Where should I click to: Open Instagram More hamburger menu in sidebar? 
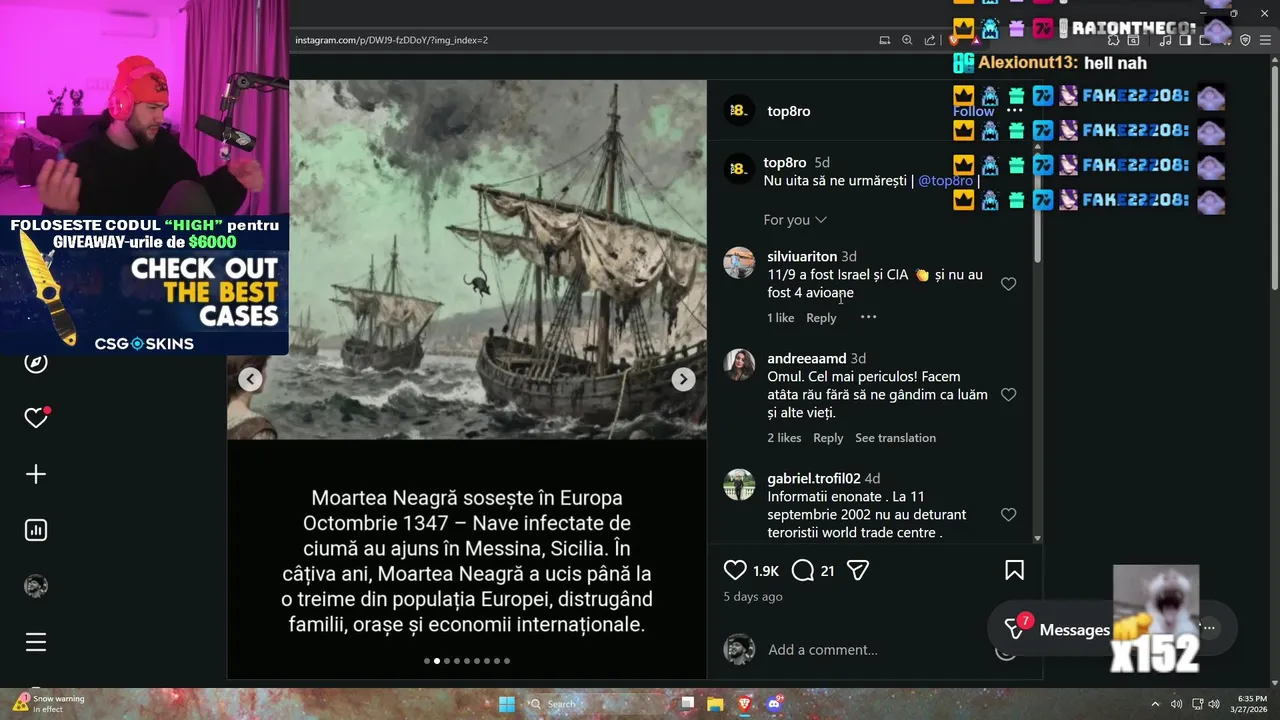coord(36,642)
